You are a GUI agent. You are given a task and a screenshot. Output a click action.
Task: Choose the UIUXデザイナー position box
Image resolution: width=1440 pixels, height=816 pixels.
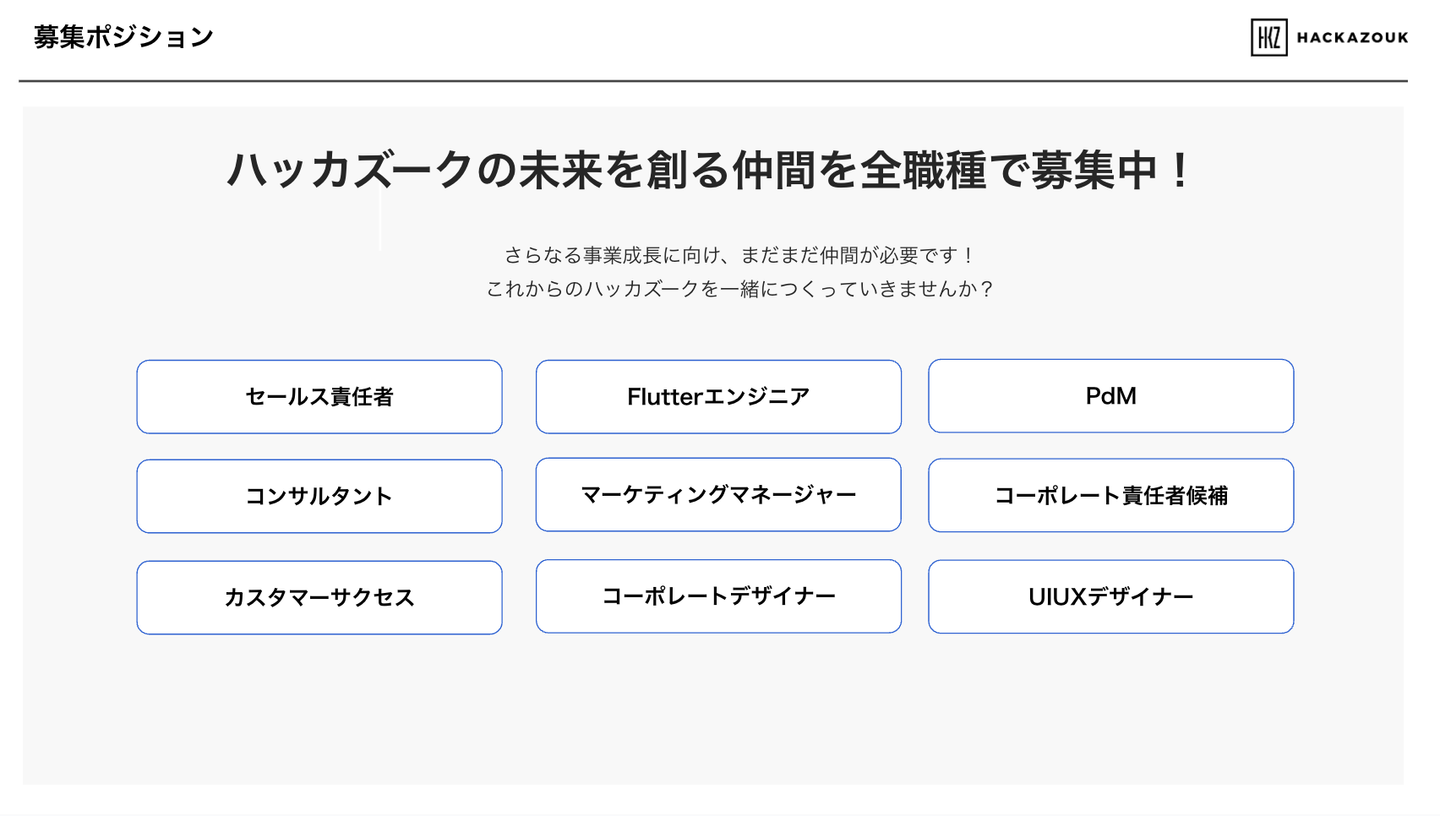(1111, 597)
